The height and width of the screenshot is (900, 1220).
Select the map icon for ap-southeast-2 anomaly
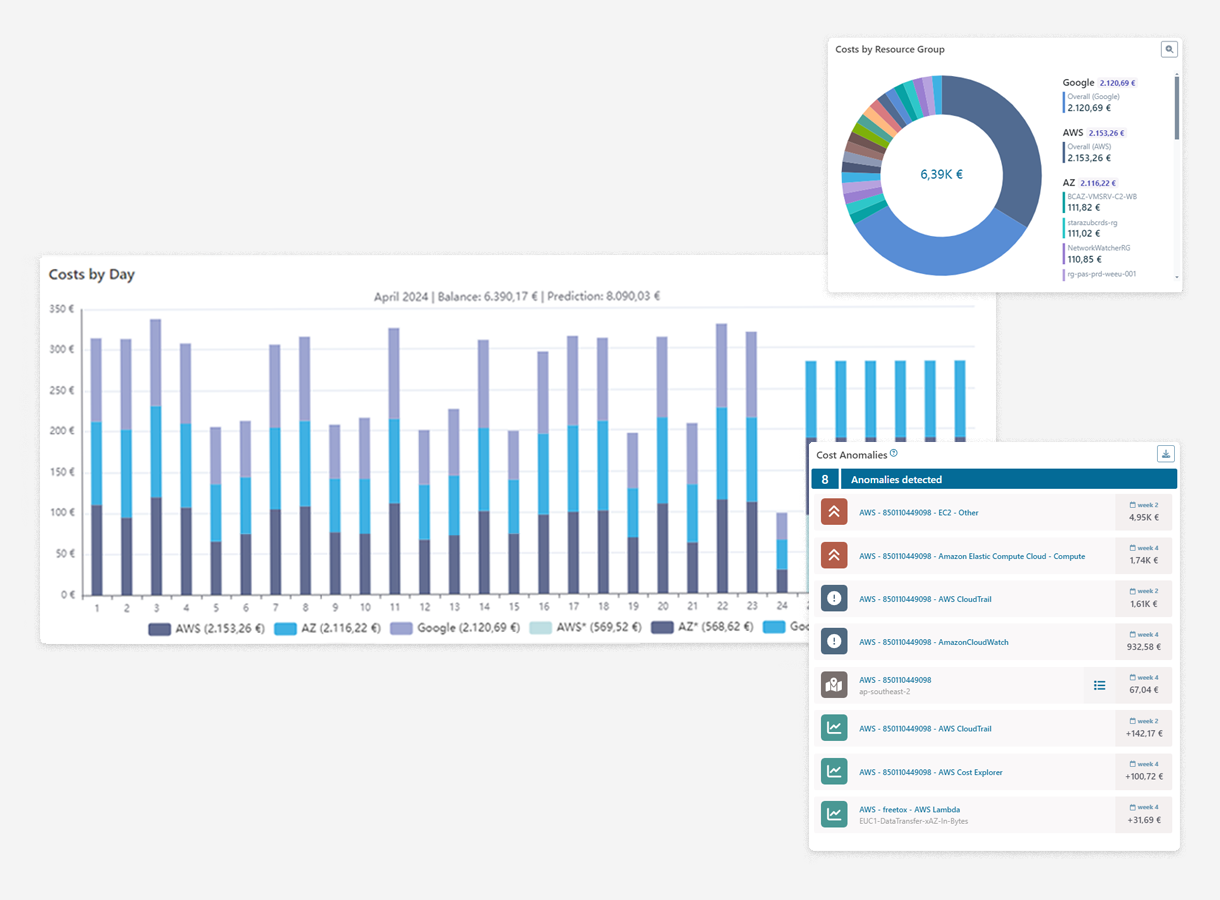834,685
